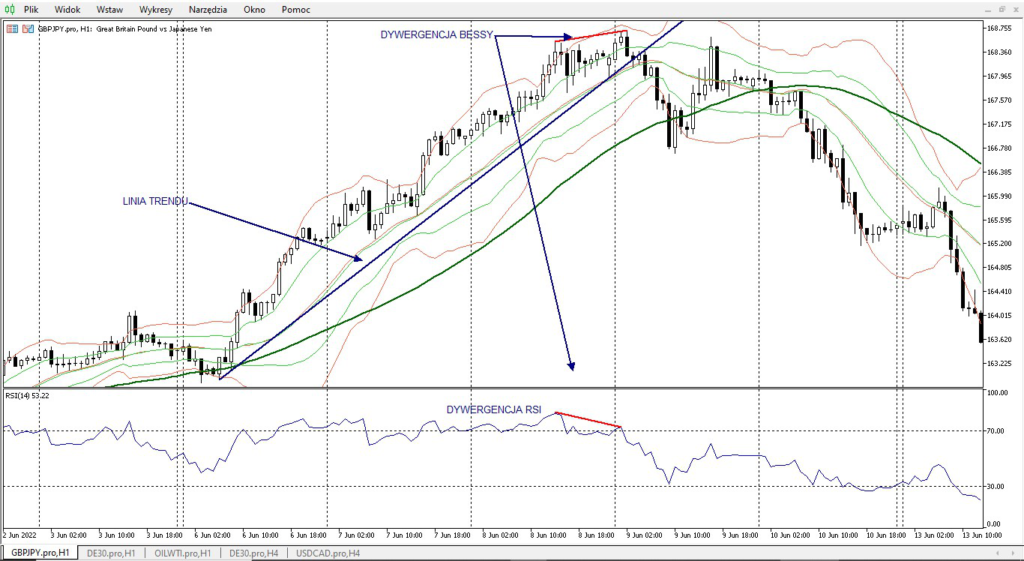Click the first chart panel icon

[x=10, y=29]
